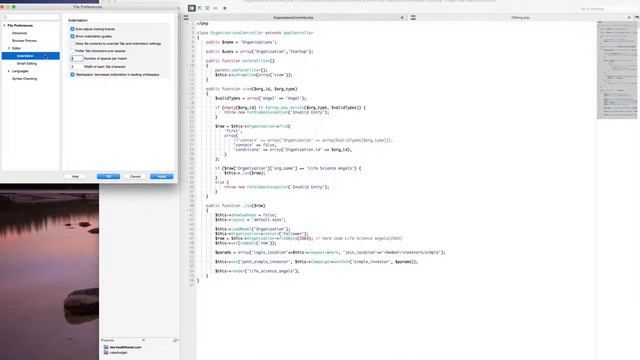Click the Apply button in preferences

[x=162, y=176]
